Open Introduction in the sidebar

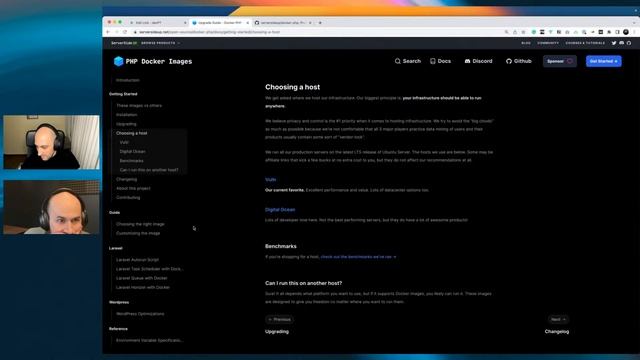[128, 80]
